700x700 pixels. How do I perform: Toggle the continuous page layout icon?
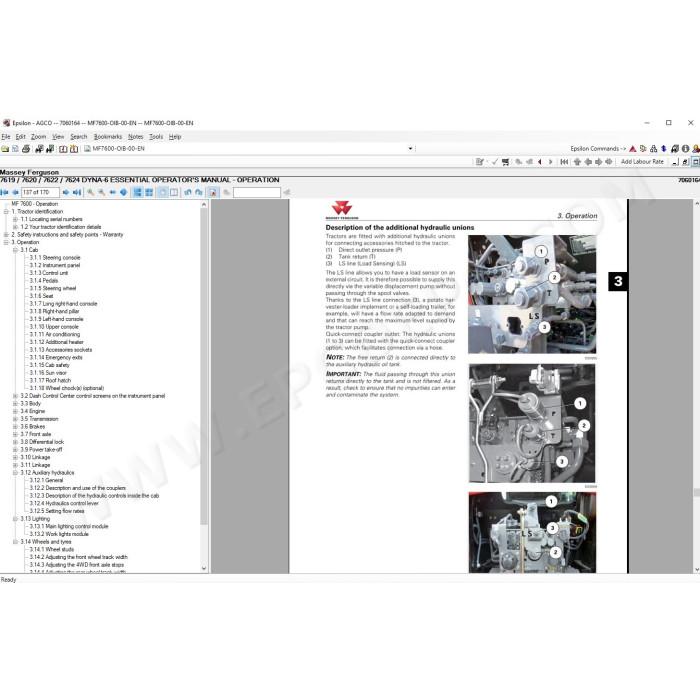coord(138,192)
